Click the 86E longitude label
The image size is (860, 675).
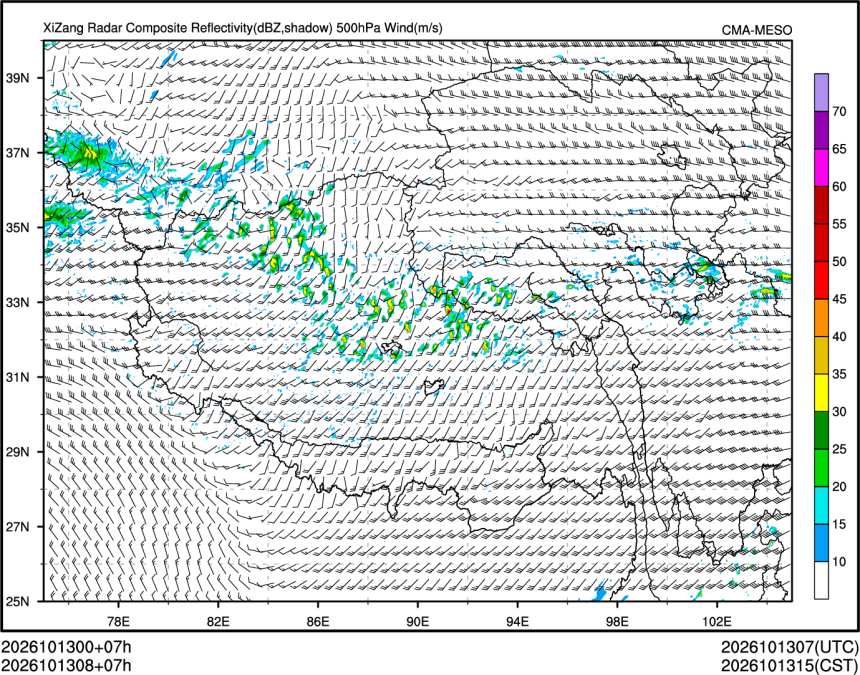(318, 621)
